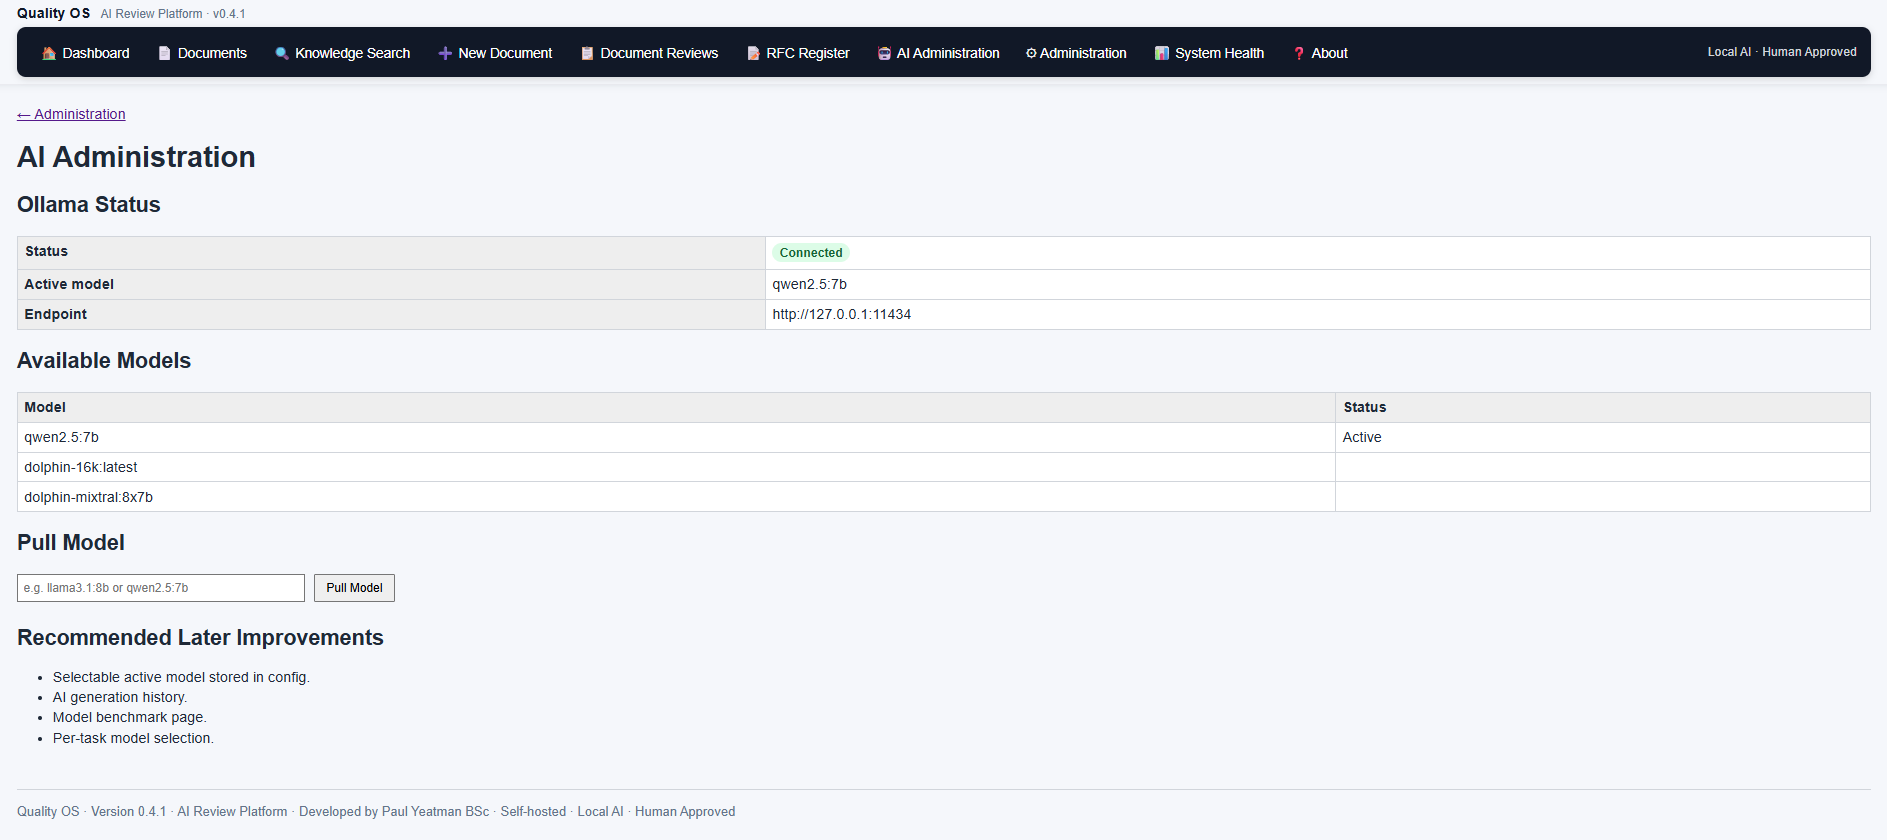Viewport: 1887px width, 840px height.
Task: Open System Health page
Action: point(1210,53)
